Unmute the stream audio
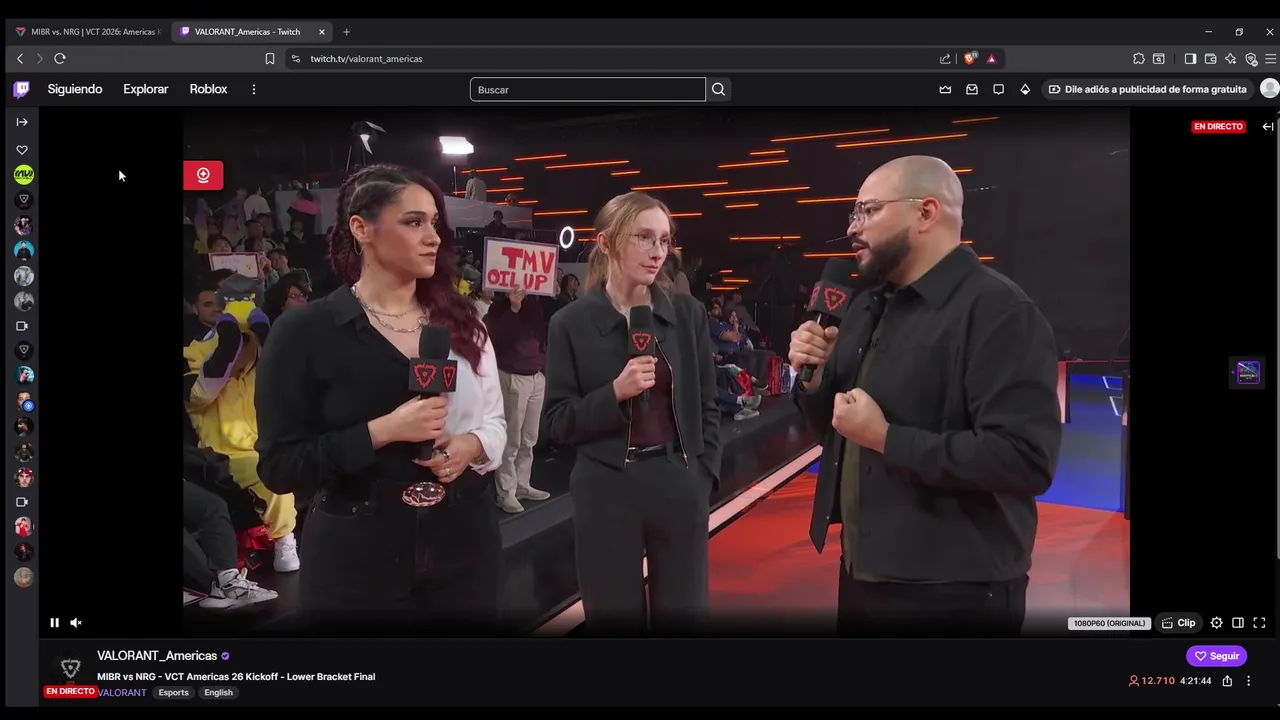 [75, 623]
